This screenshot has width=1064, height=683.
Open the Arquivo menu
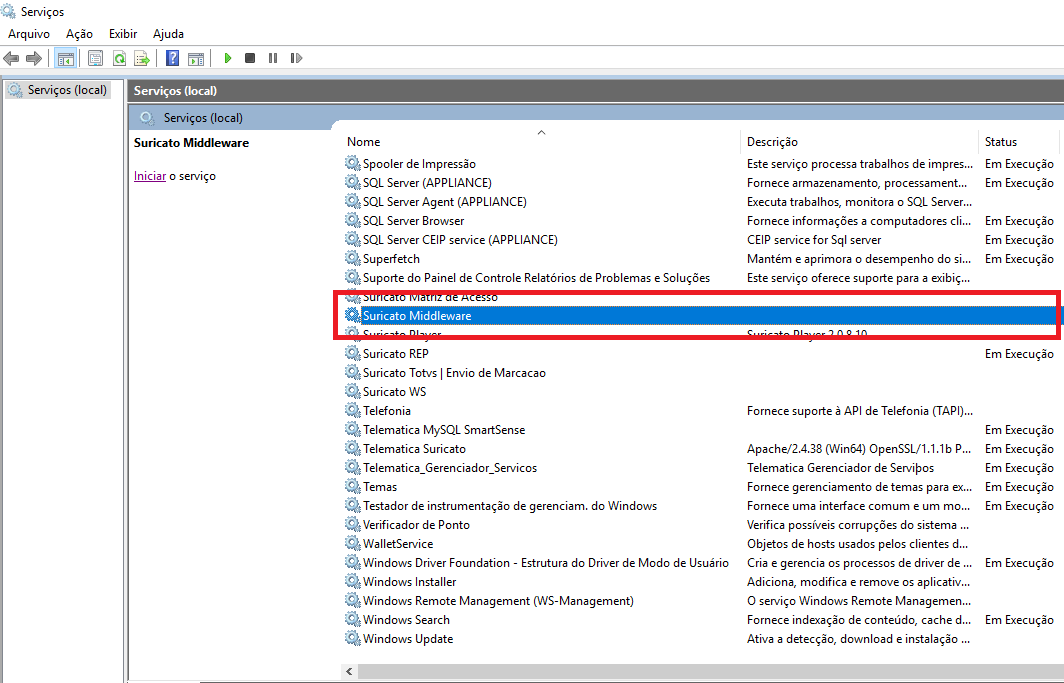click(x=29, y=34)
